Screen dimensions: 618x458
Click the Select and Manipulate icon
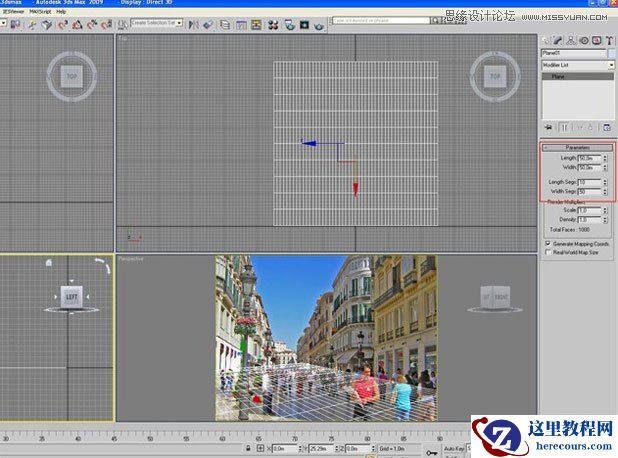(x=32, y=25)
